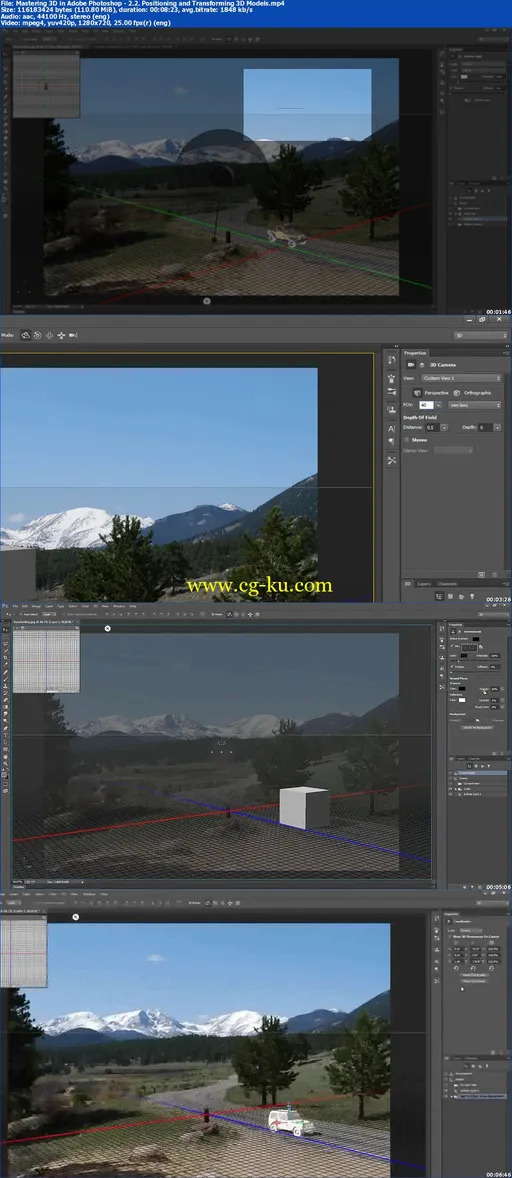
Task: Open Brush panel dock icon in 00:03:26 frame
Action: click(x=391, y=391)
